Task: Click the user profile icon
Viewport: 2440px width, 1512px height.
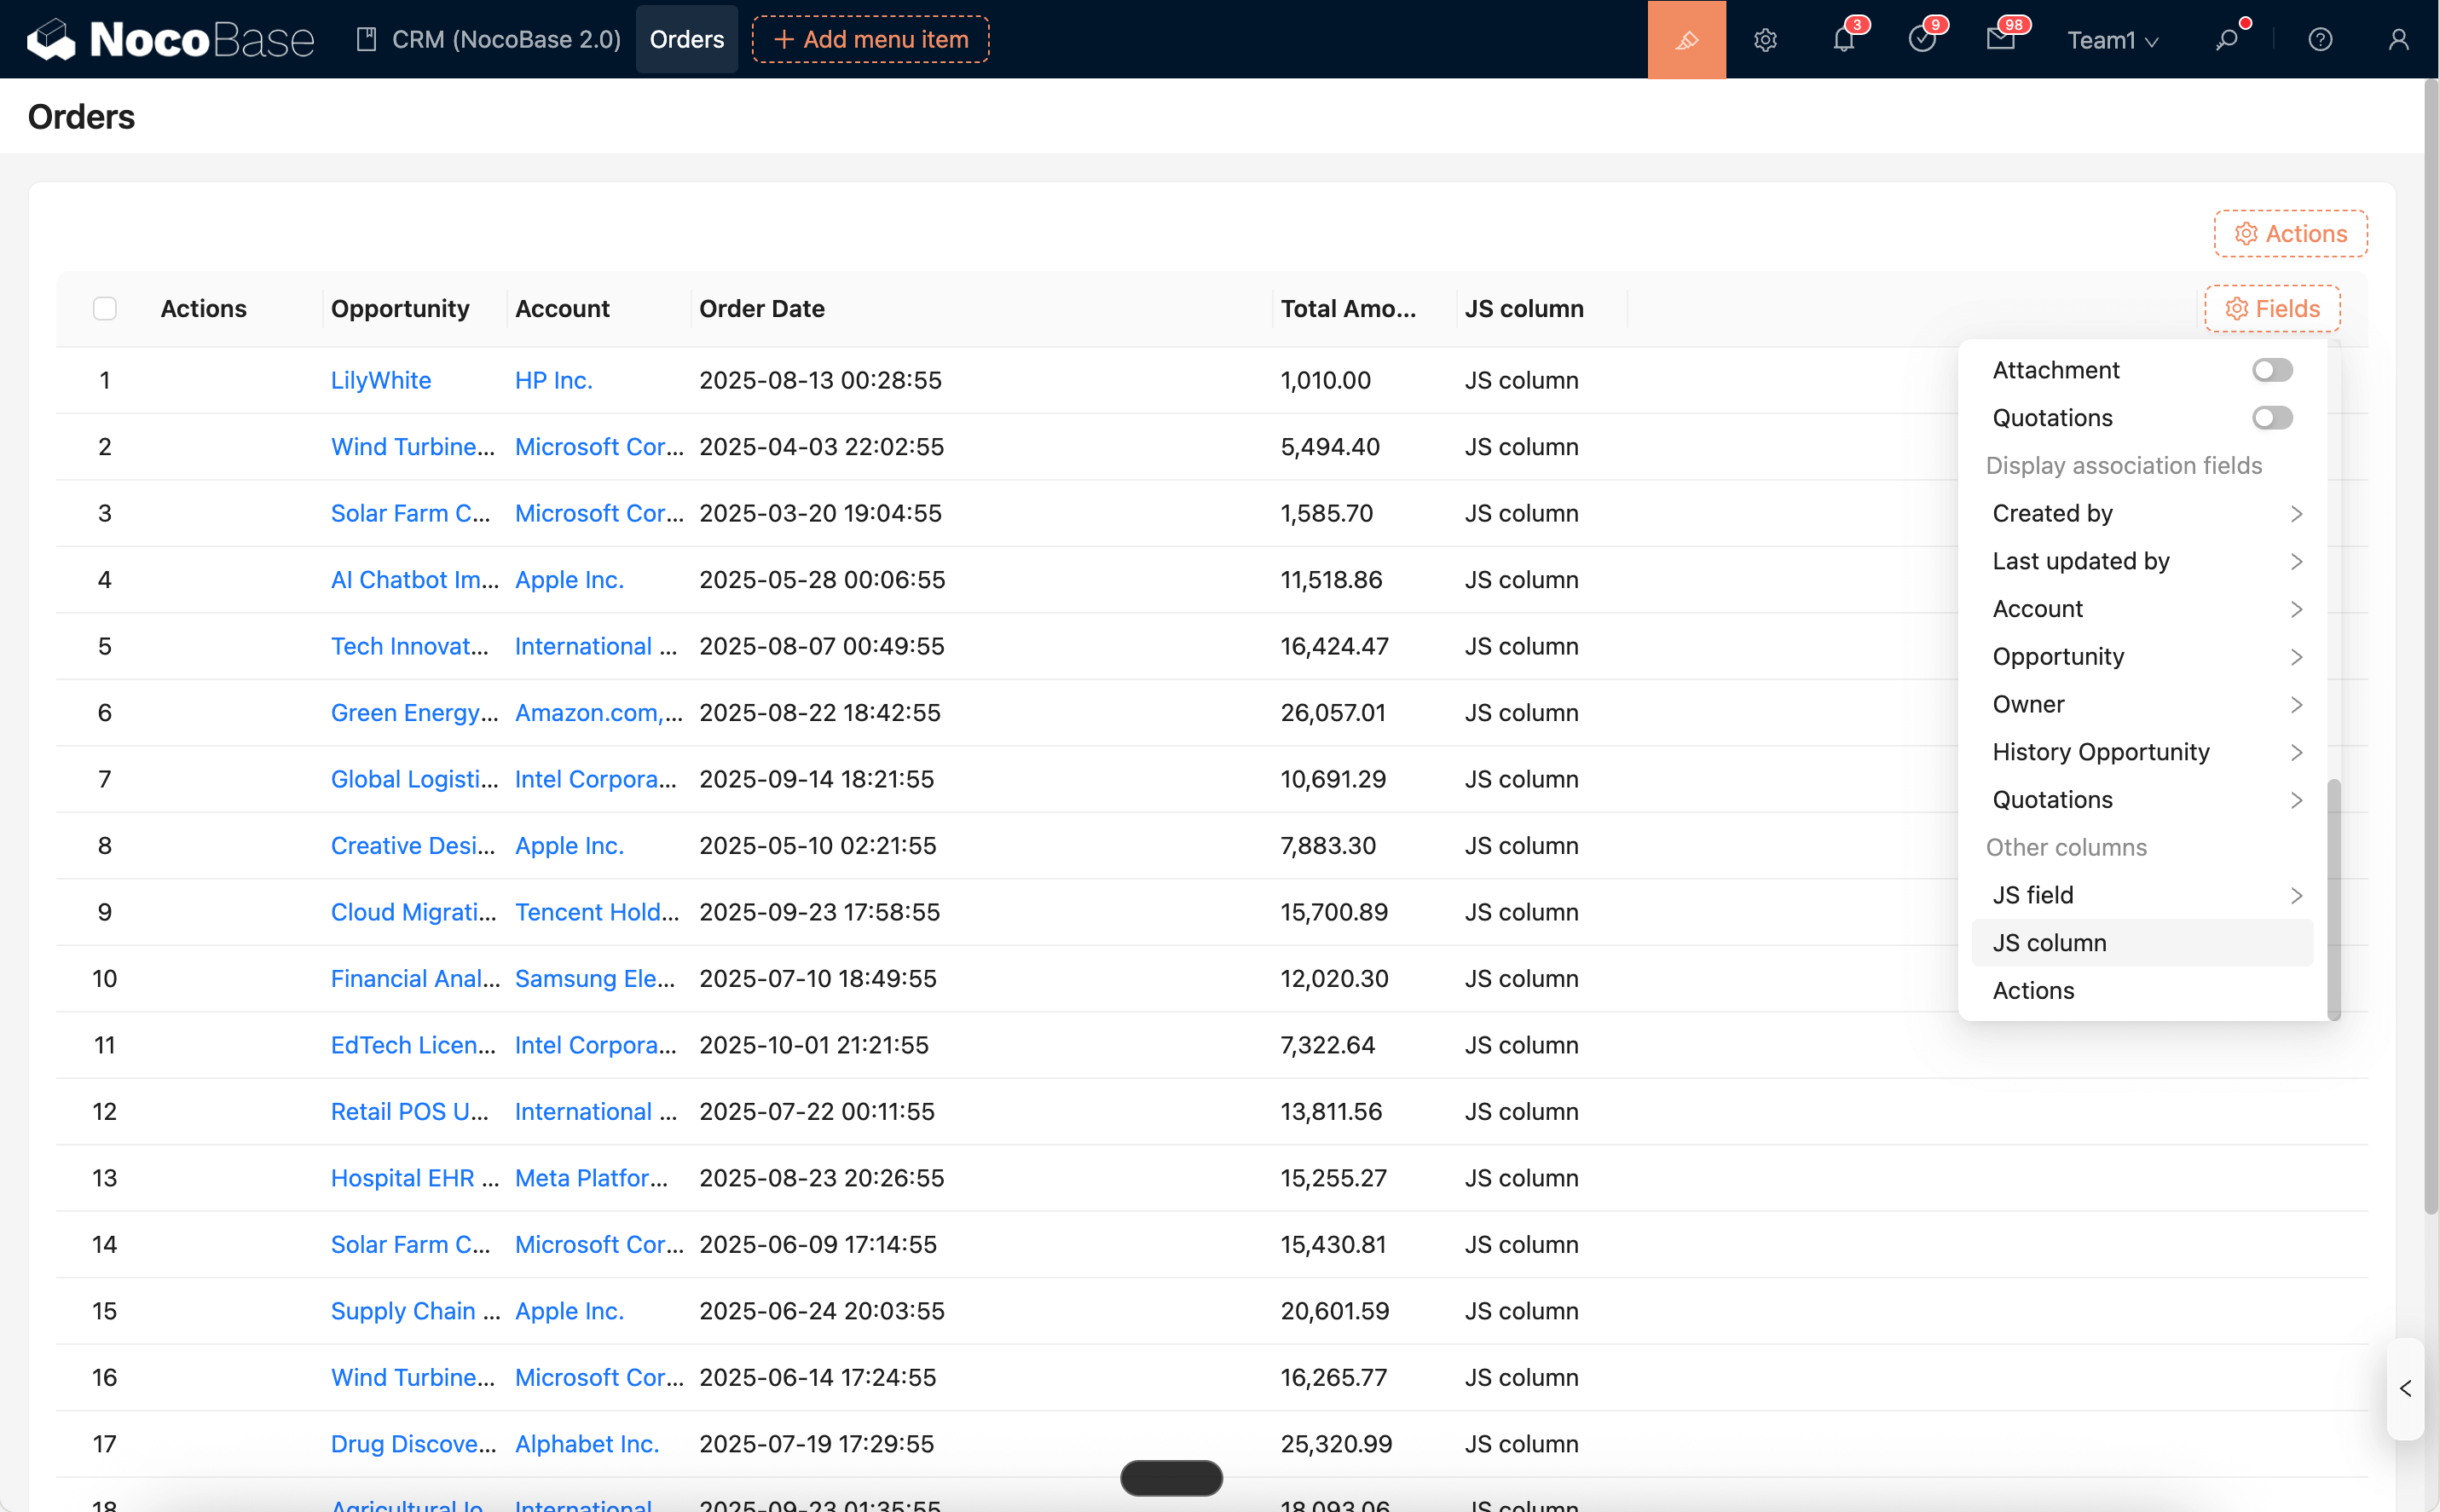Action: 2398,40
